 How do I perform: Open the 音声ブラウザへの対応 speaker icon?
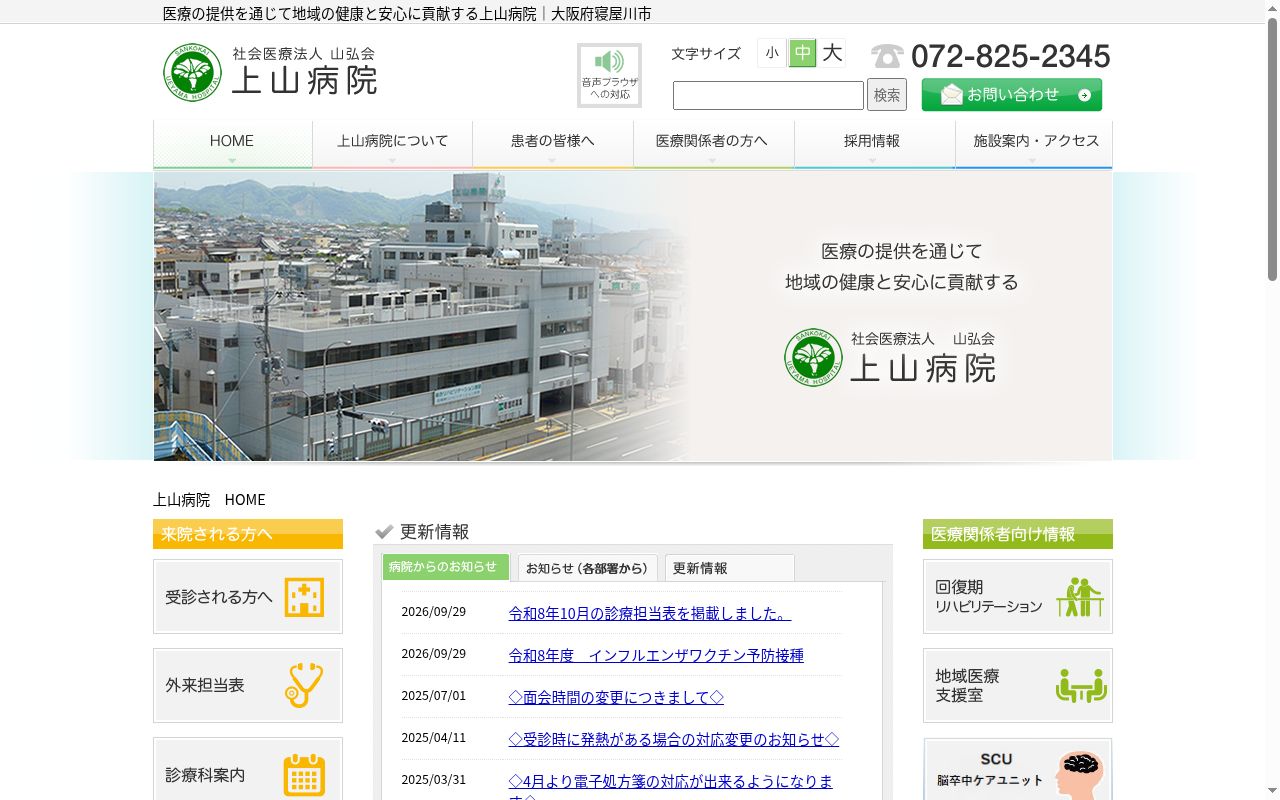pos(609,75)
